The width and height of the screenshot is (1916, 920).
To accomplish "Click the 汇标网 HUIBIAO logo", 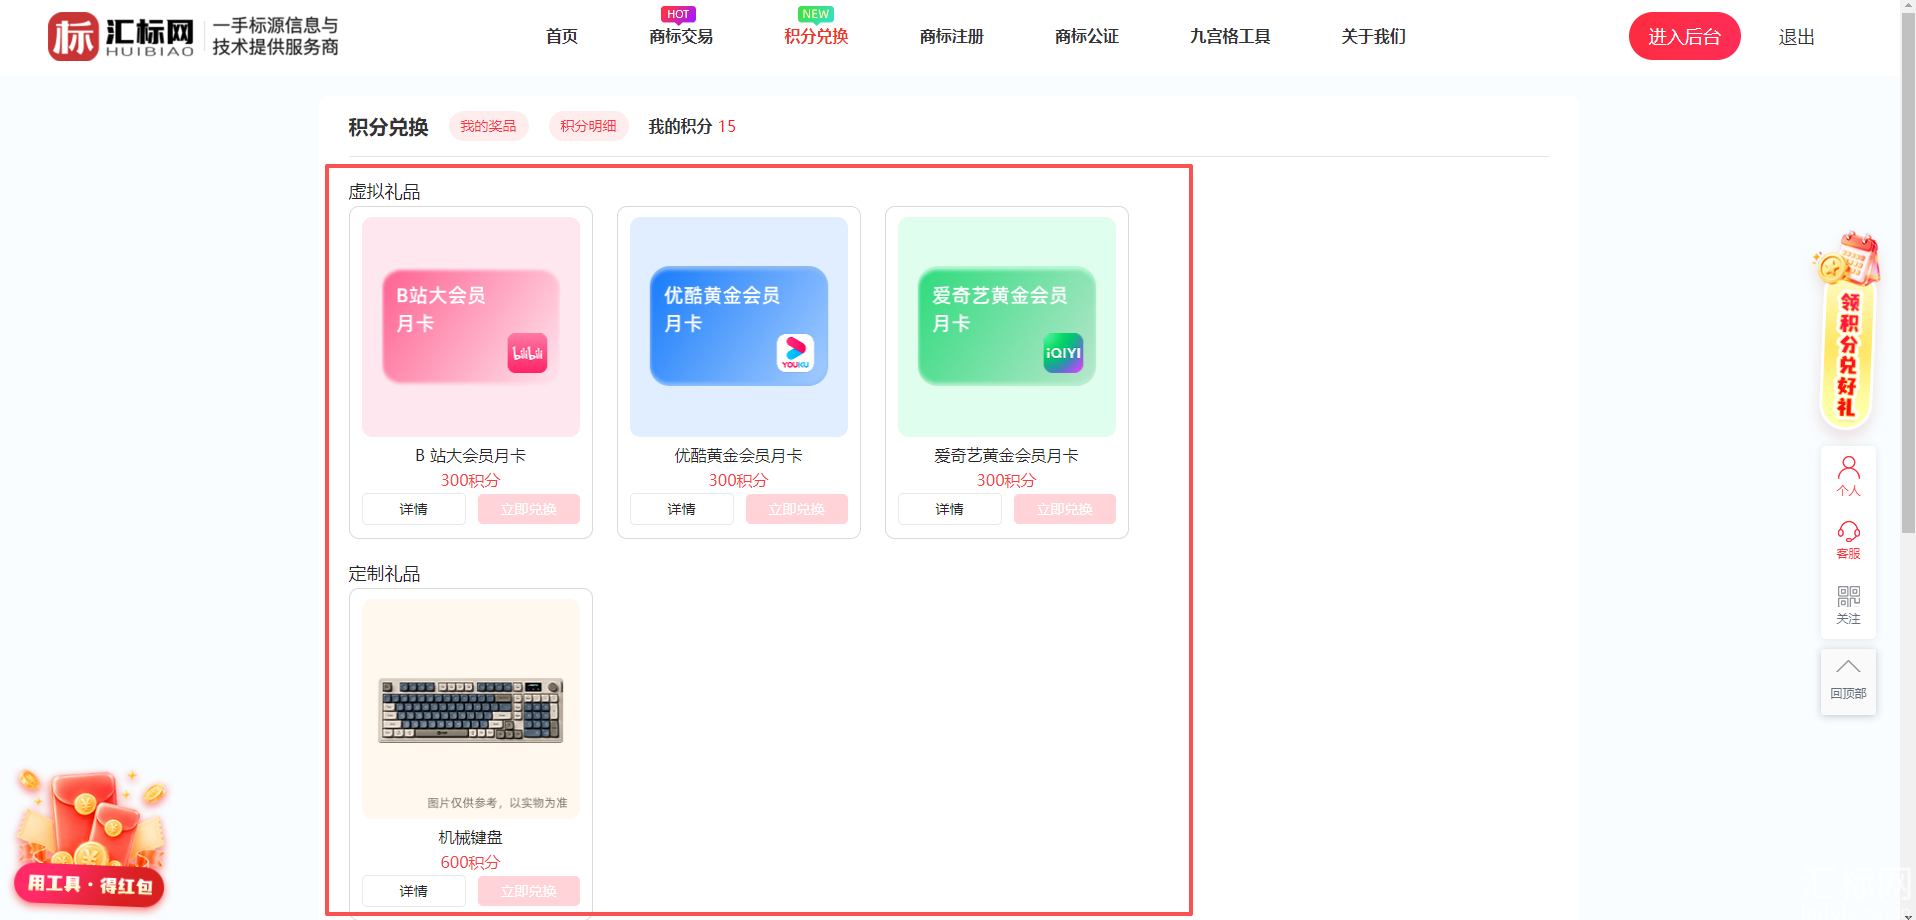I will click(x=121, y=37).
